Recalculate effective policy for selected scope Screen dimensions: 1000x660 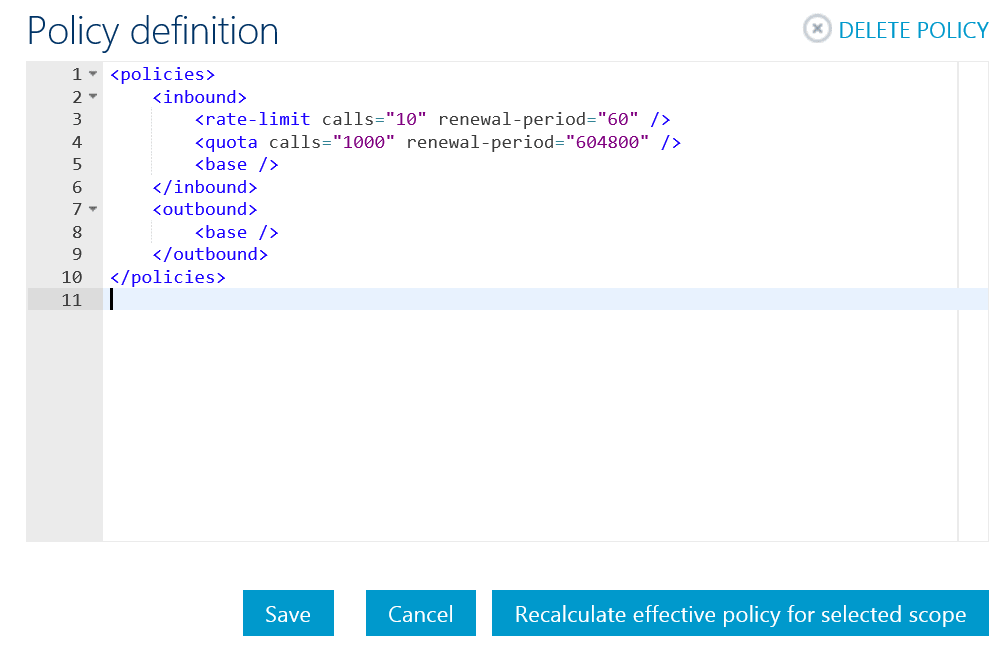(x=740, y=613)
